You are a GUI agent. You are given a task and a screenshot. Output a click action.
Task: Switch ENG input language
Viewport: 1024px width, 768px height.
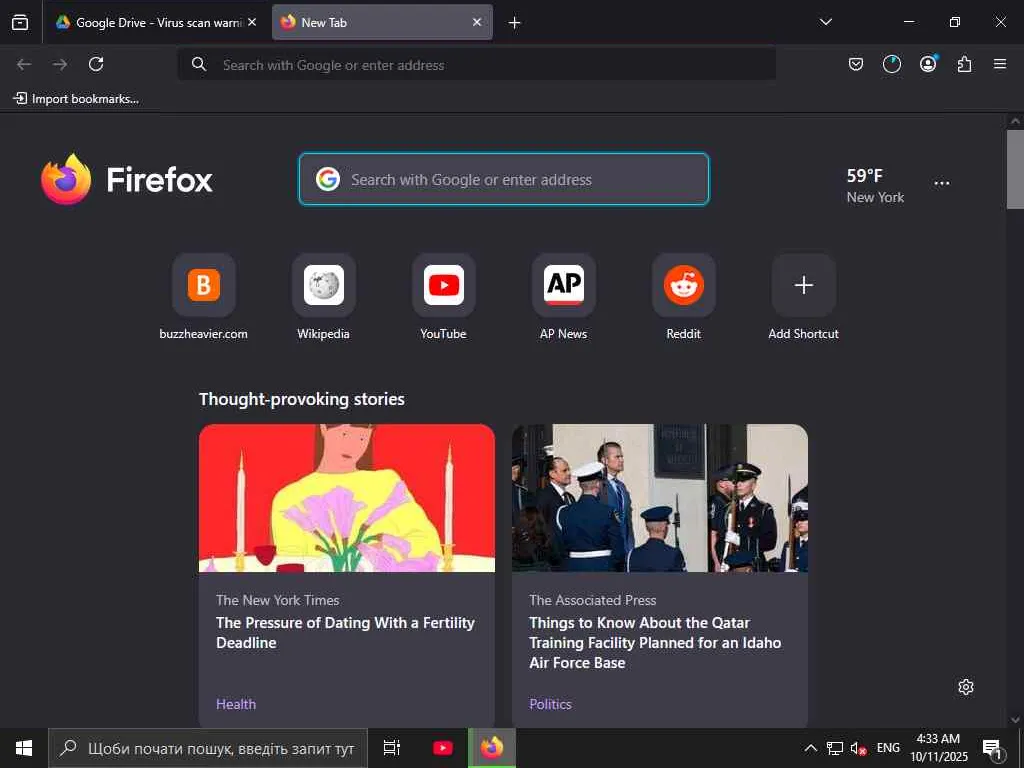(x=888, y=748)
